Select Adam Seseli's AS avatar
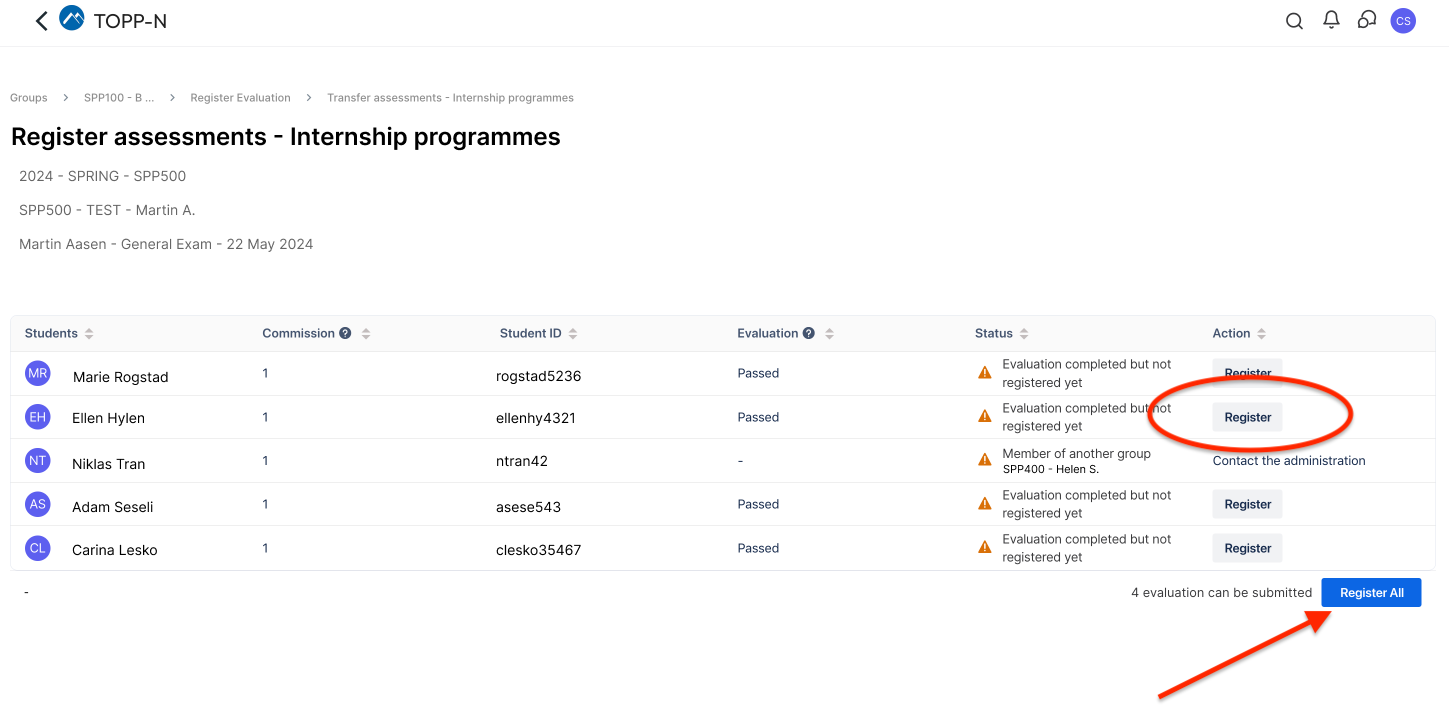The height and width of the screenshot is (719, 1449). 38,504
